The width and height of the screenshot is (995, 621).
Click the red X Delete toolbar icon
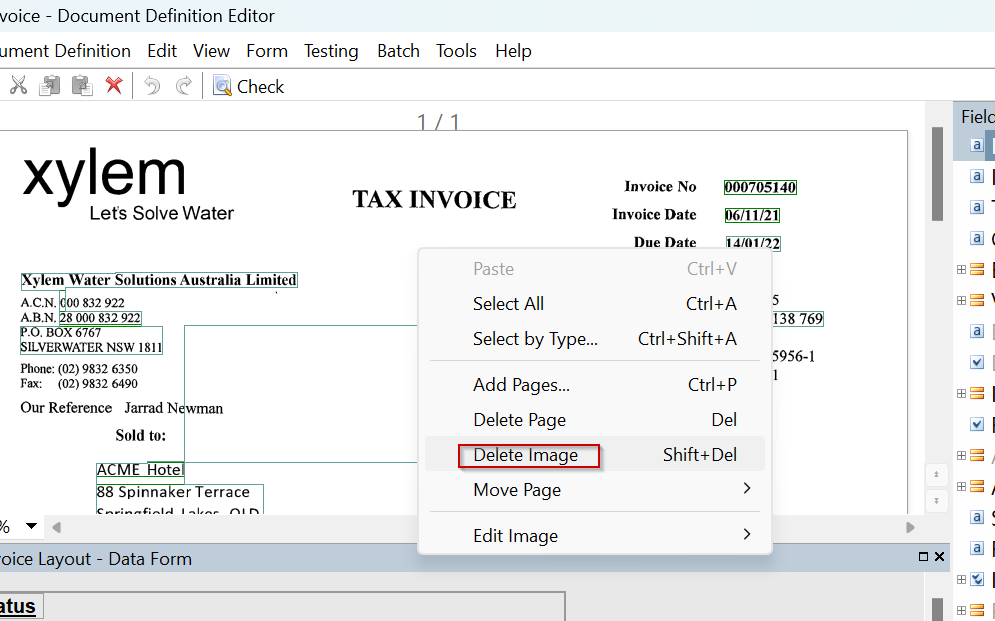[x=114, y=85]
